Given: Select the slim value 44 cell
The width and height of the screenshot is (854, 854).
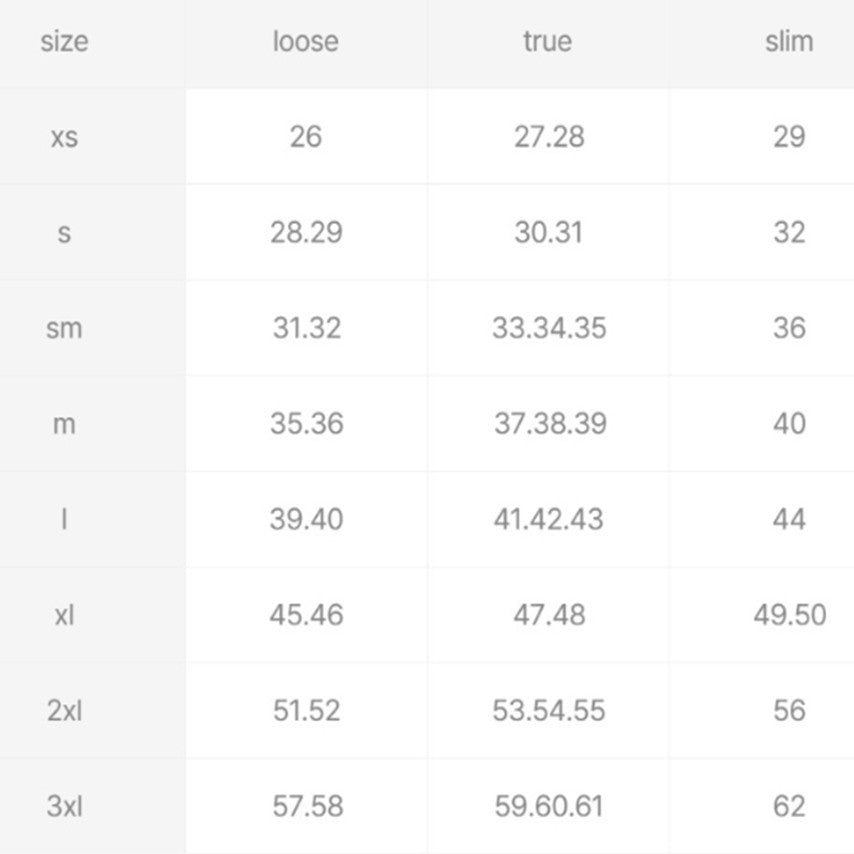Looking at the screenshot, I should pyautogui.click(x=789, y=520).
